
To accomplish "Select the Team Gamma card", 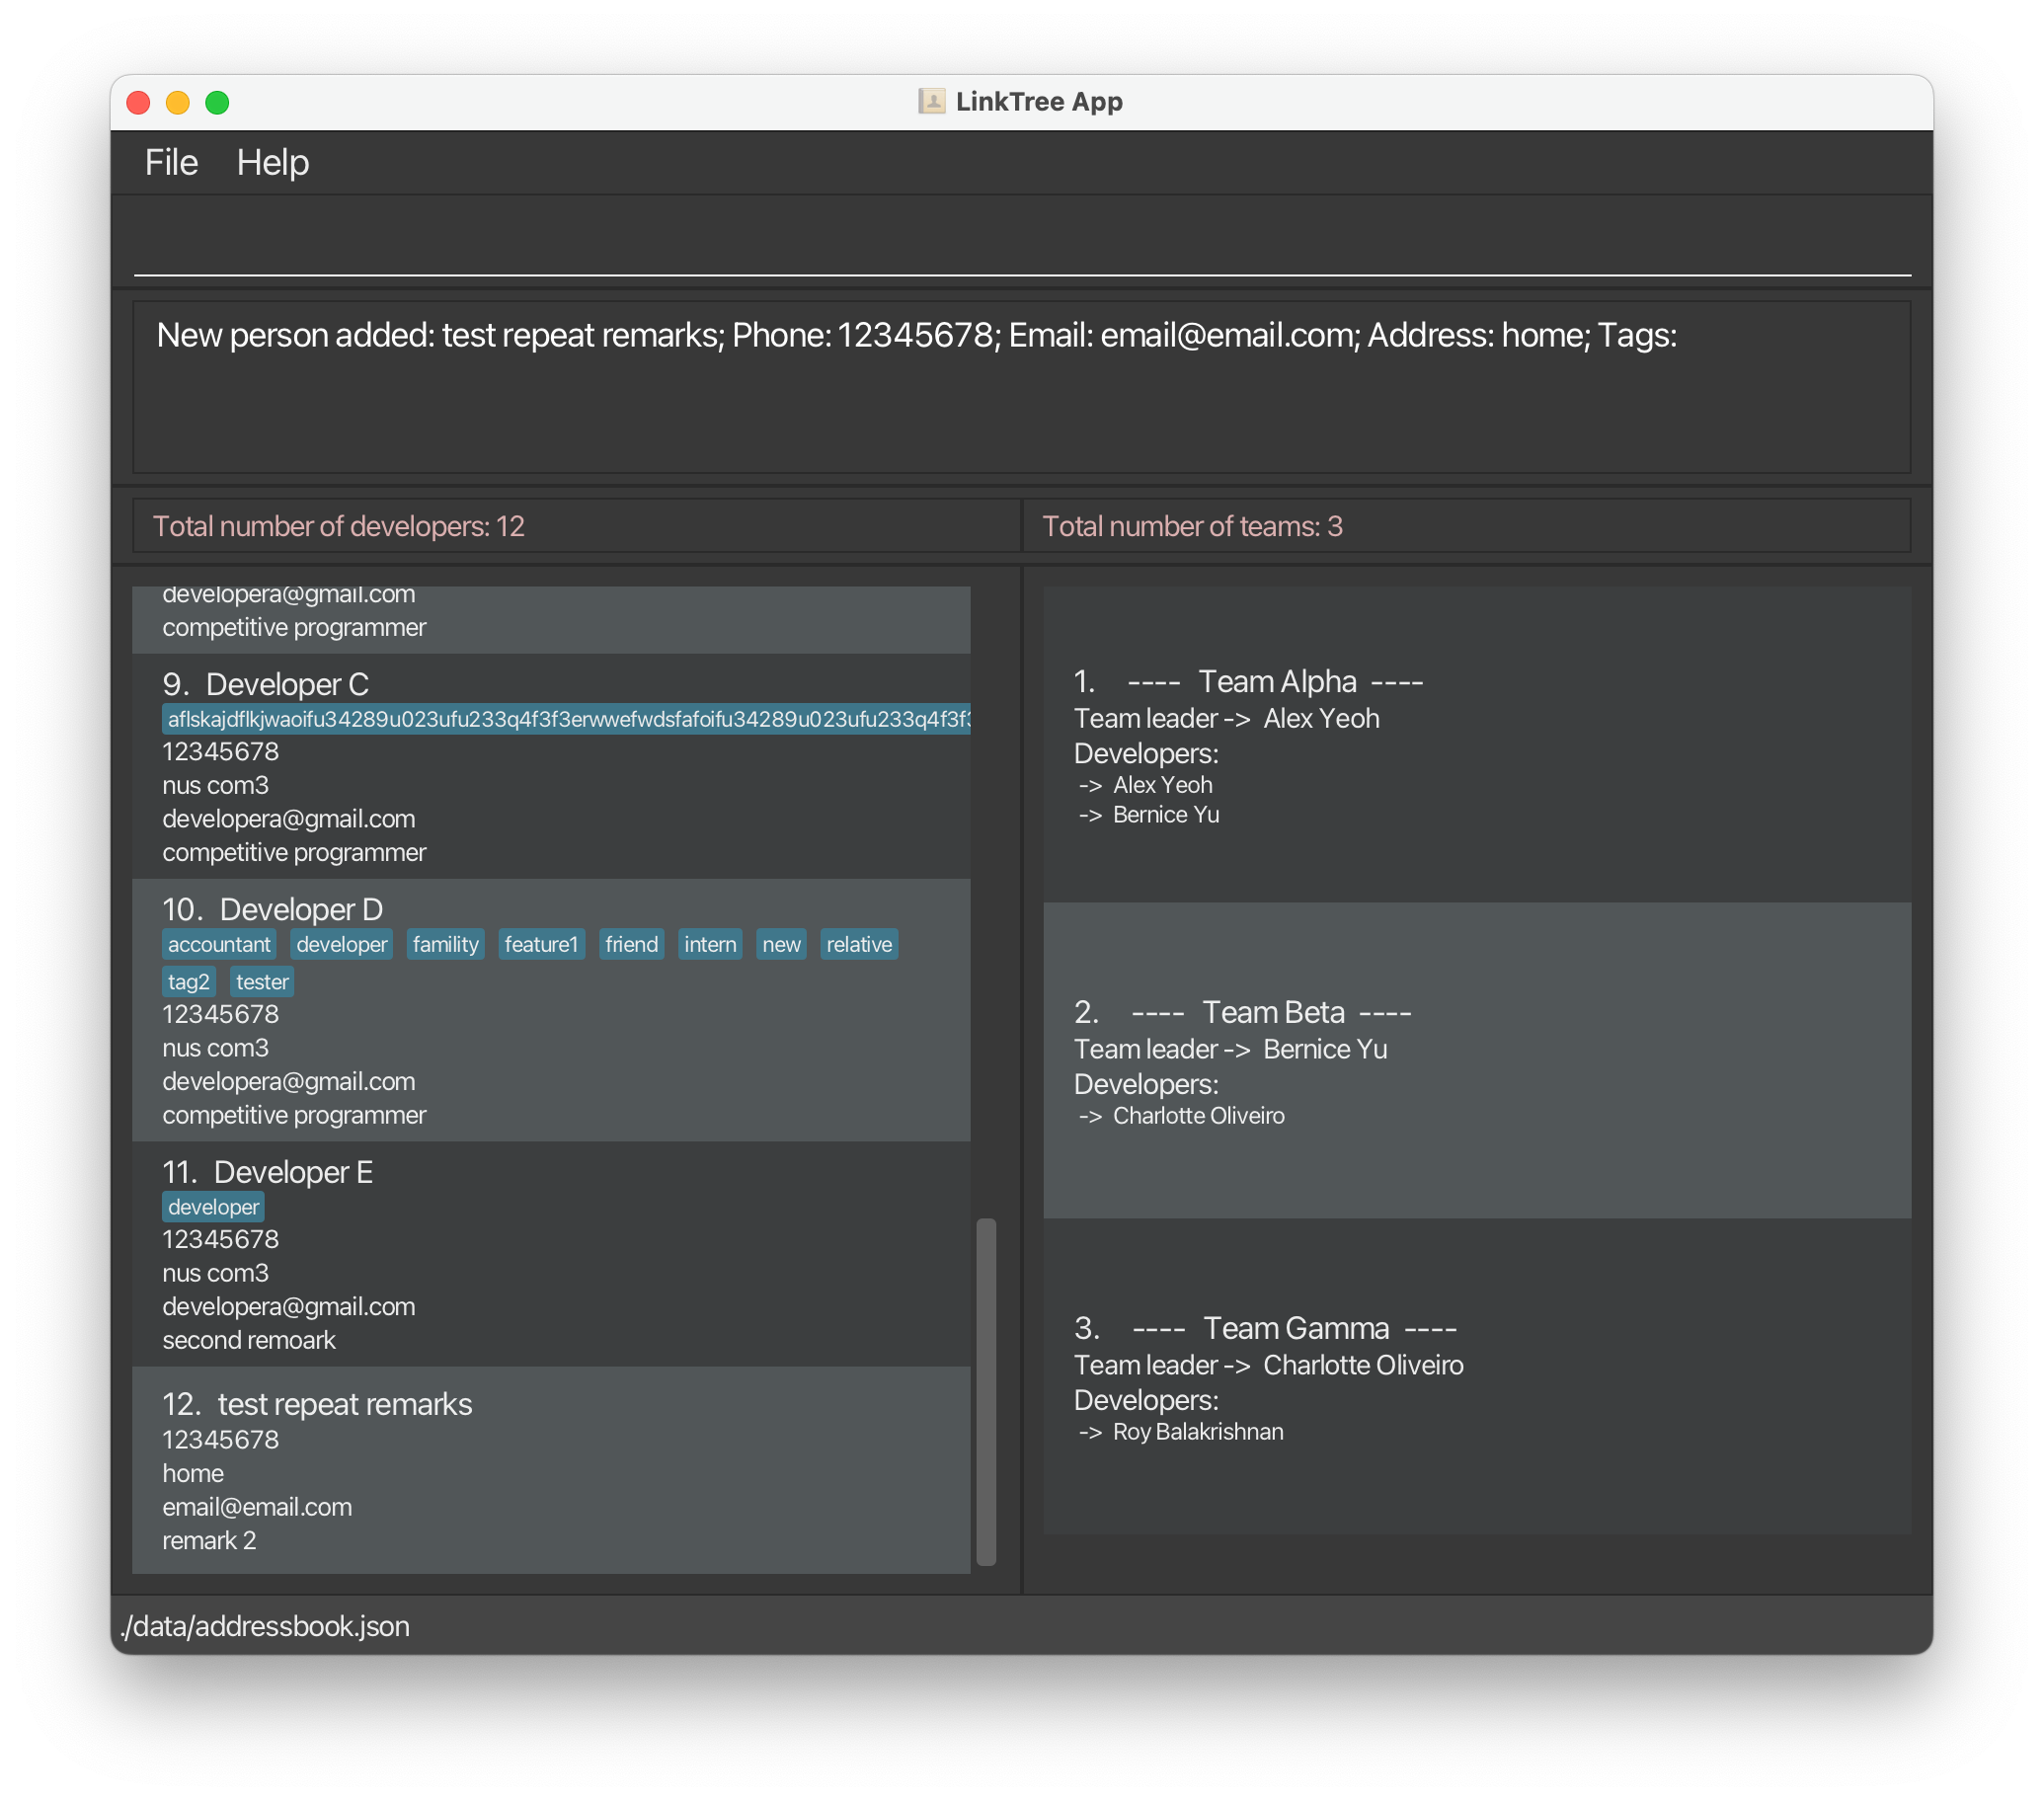I will [1476, 1376].
